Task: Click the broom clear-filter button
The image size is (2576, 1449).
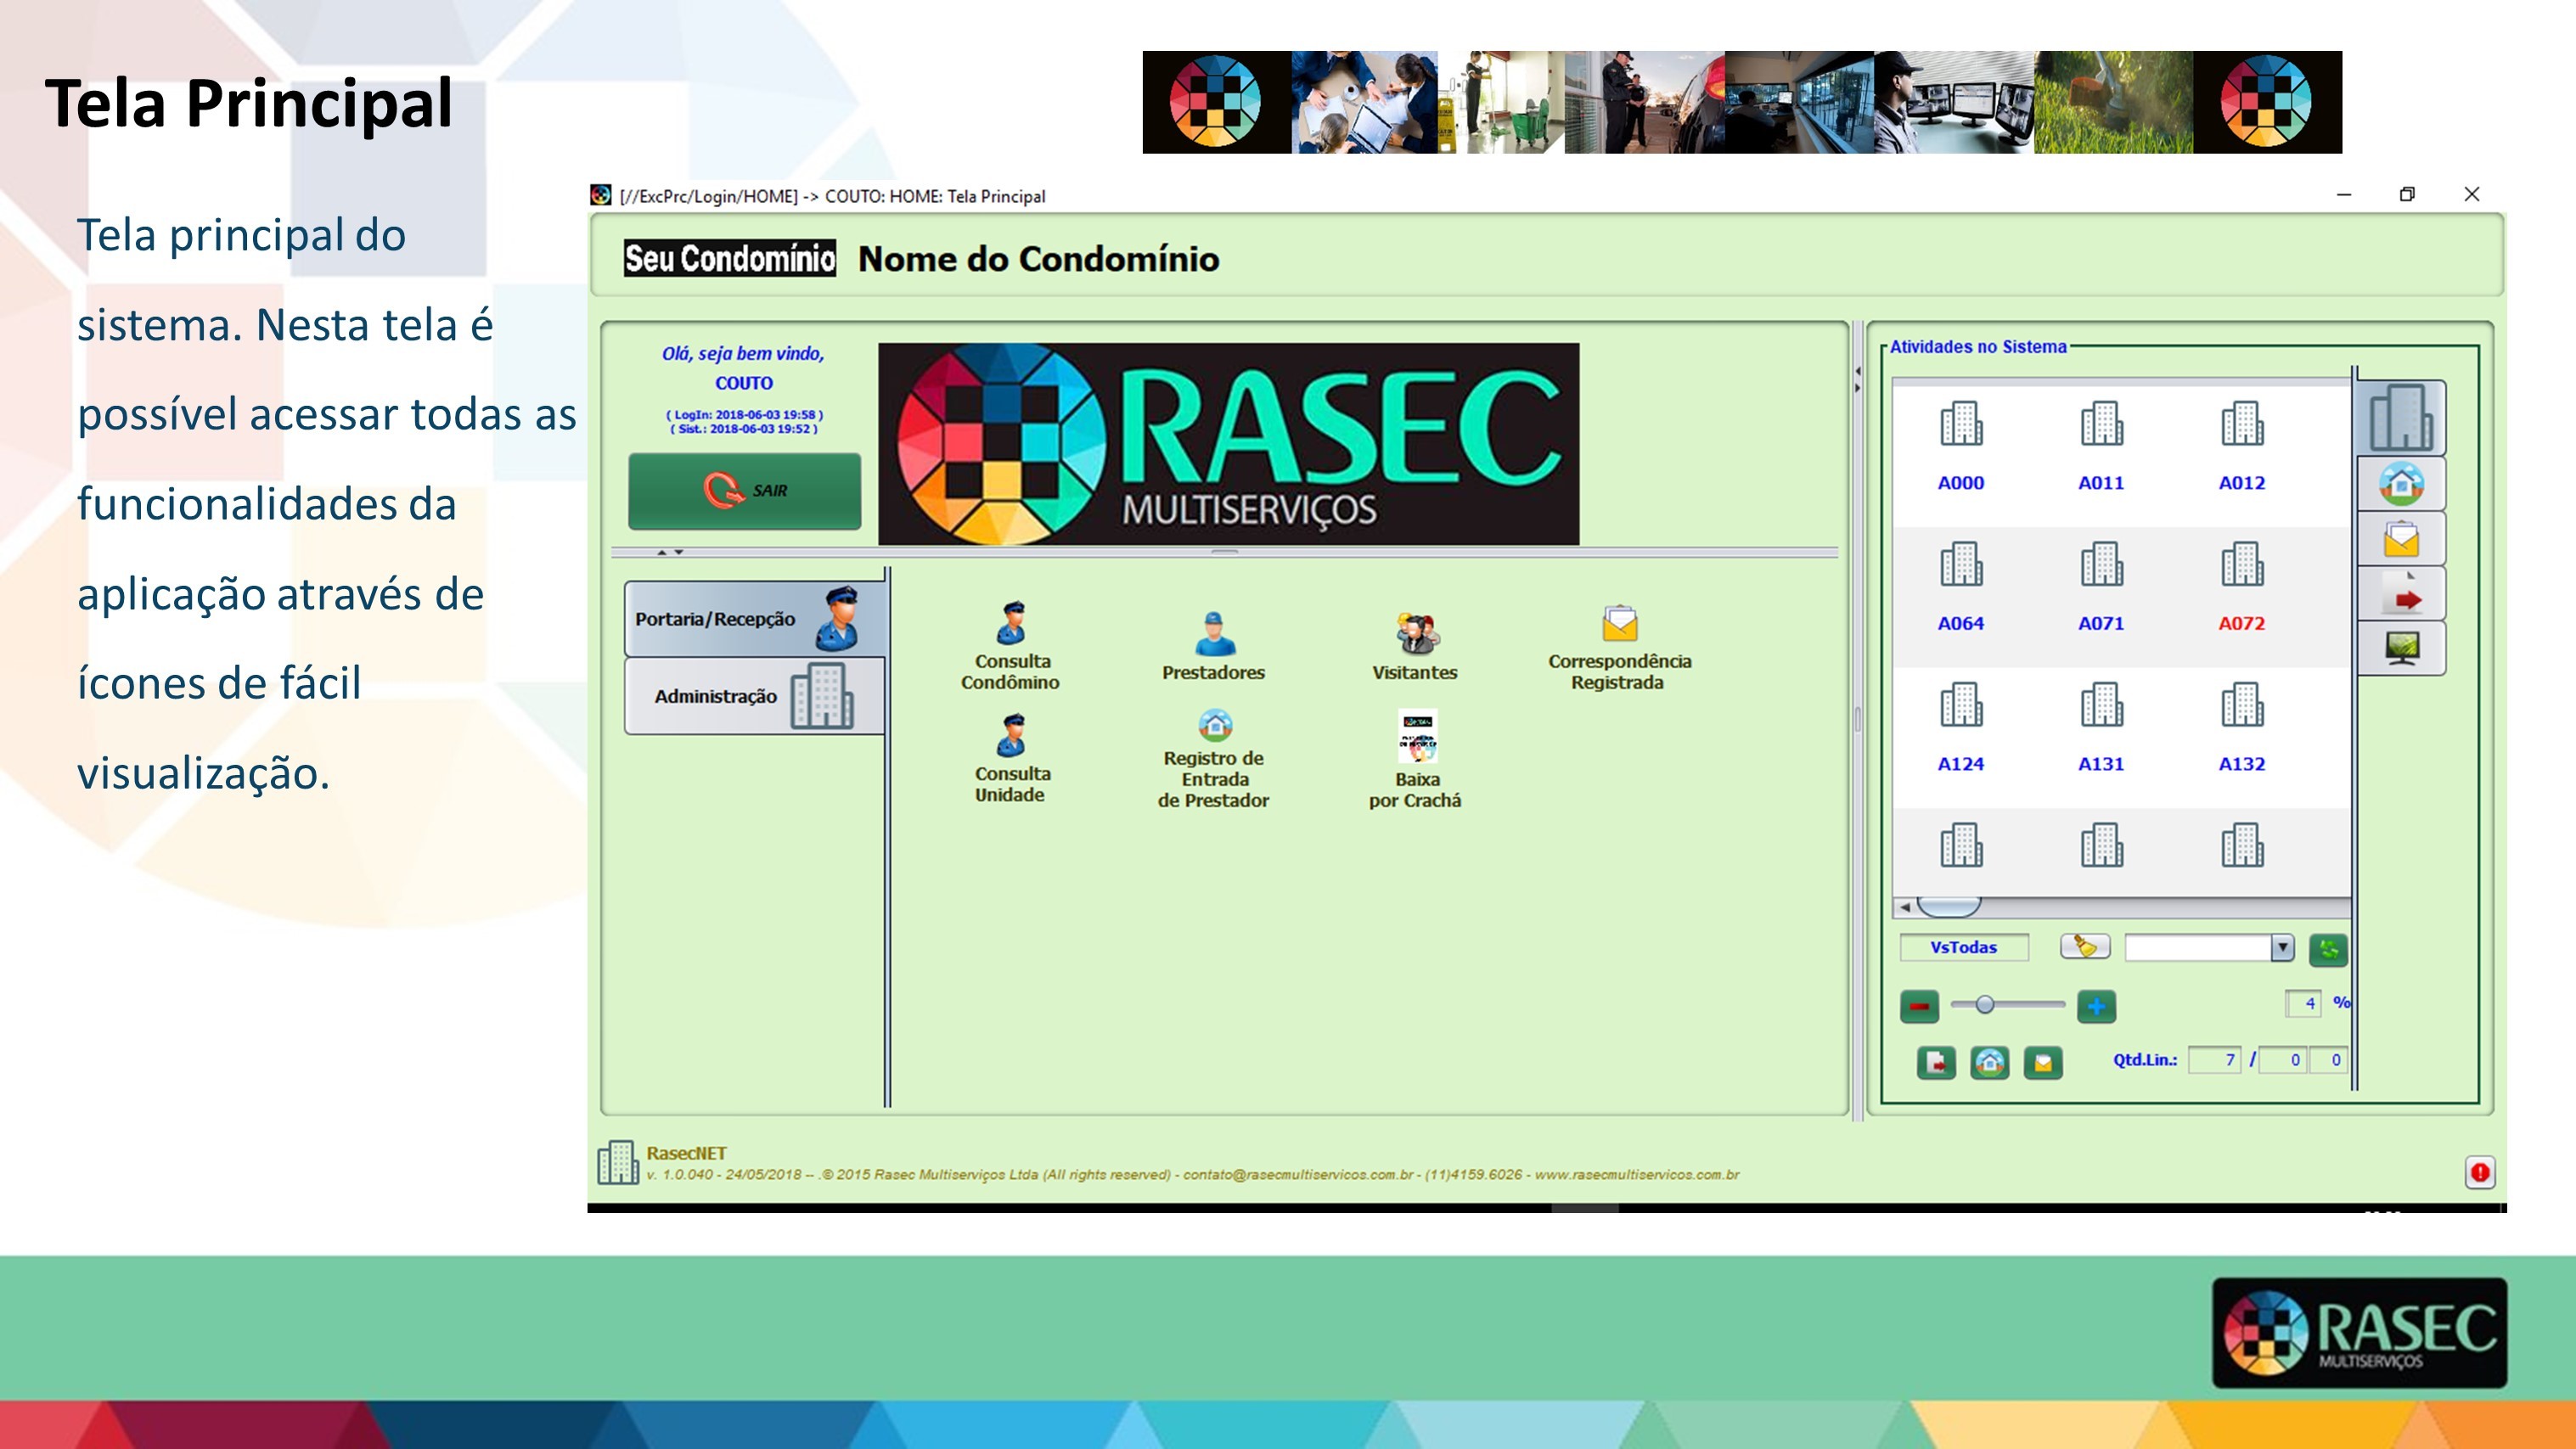Action: coord(2085,946)
